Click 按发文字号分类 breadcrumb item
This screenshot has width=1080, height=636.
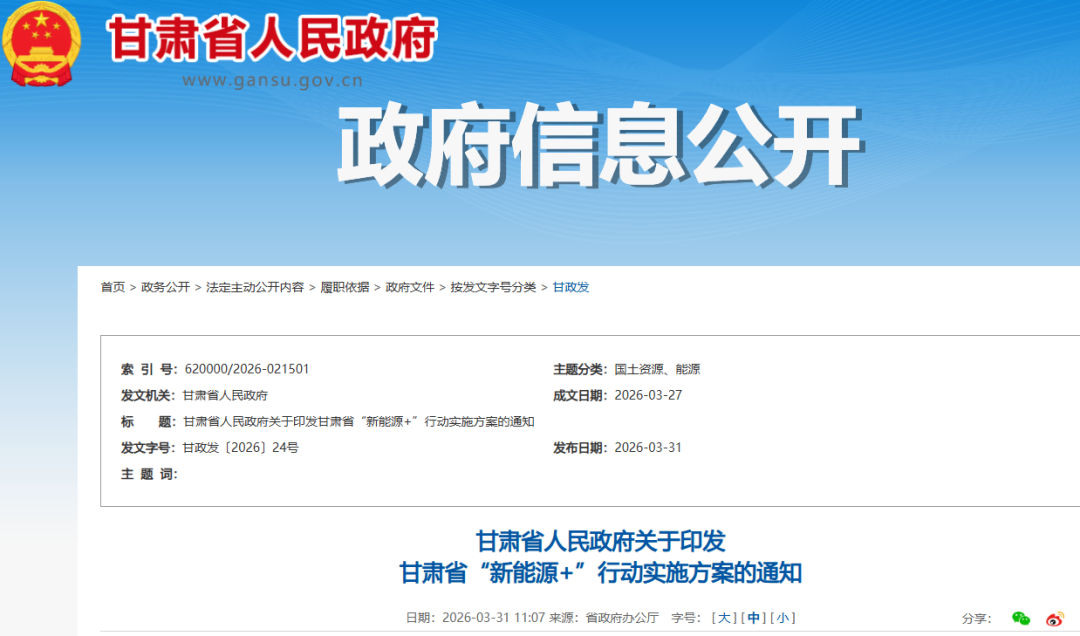click(x=493, y=287)
